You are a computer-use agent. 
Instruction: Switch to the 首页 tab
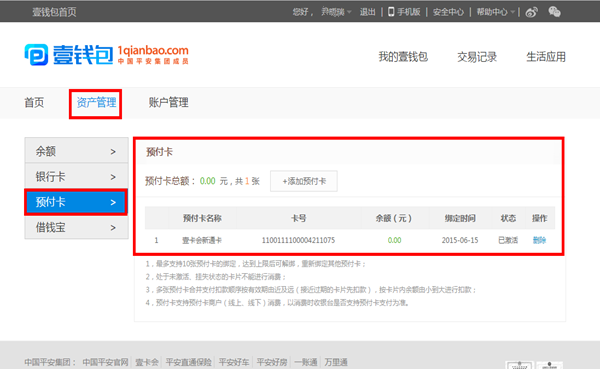[x=34, y=103]
